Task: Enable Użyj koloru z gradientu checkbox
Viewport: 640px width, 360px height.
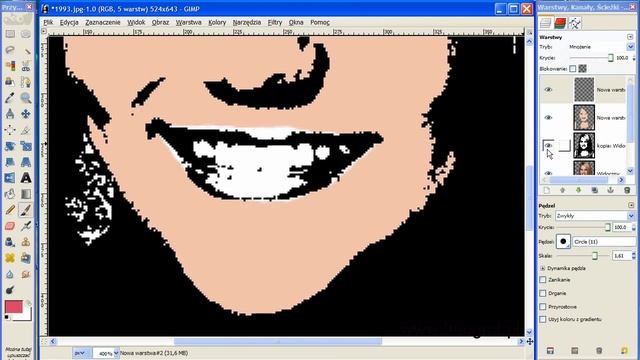Action: 542,319
